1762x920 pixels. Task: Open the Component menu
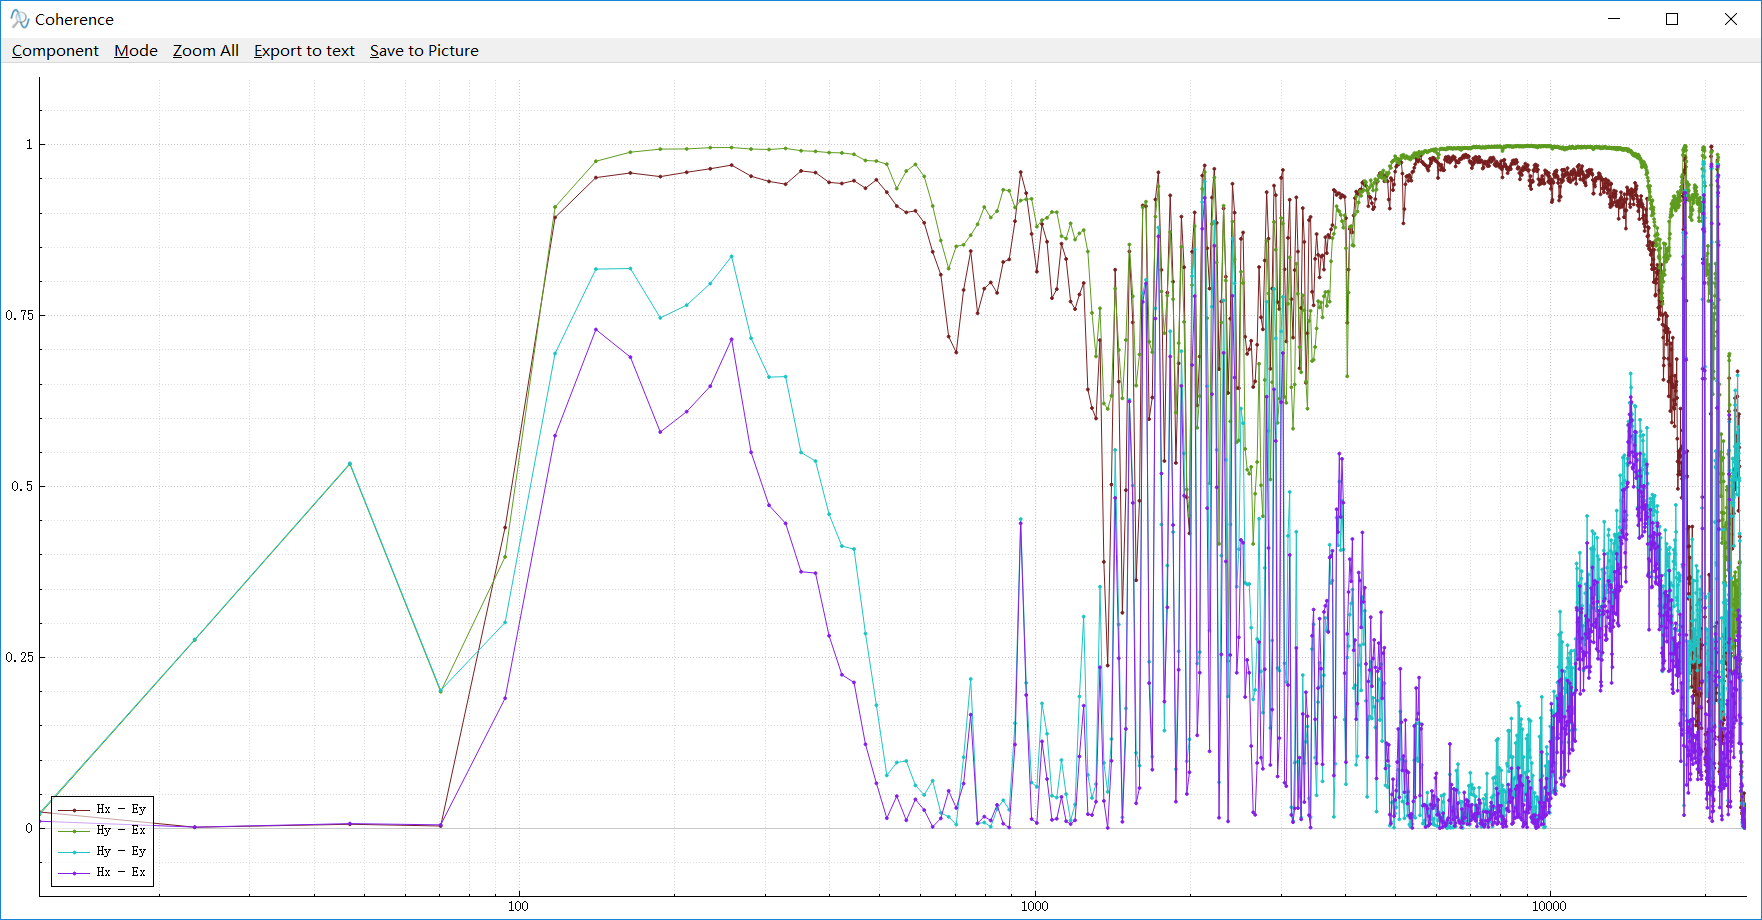point(55,51)
